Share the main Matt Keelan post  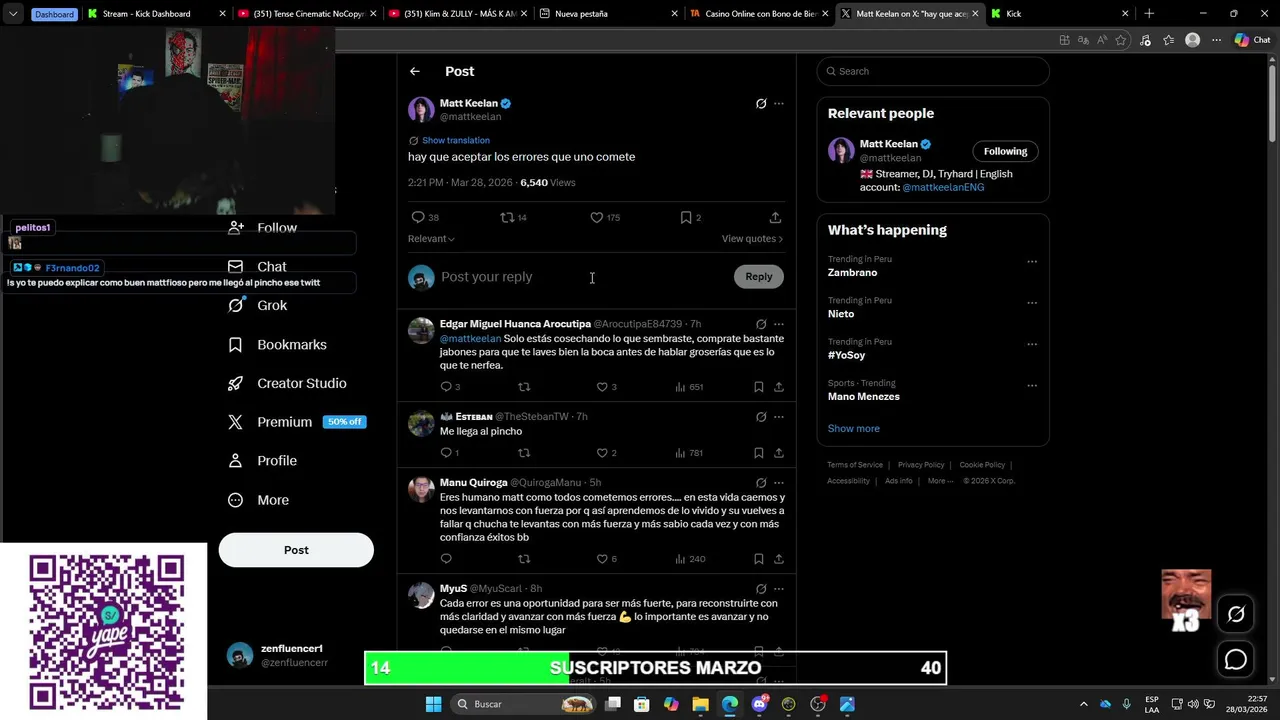coord(775,217)
